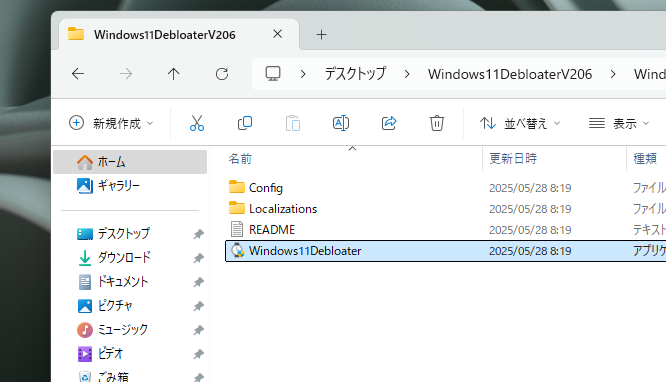The width and height of the screenshot is (666, 382).
Task: Close the Windows11DebloaterV206 tab
Action: click(277, 34)
